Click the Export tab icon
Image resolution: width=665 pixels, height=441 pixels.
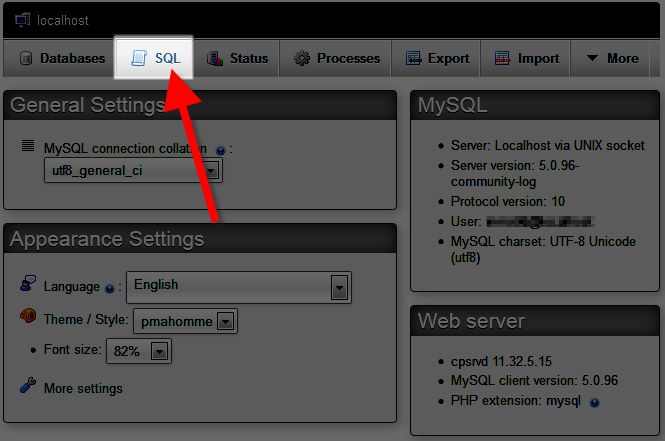click(x=413, y=59)
